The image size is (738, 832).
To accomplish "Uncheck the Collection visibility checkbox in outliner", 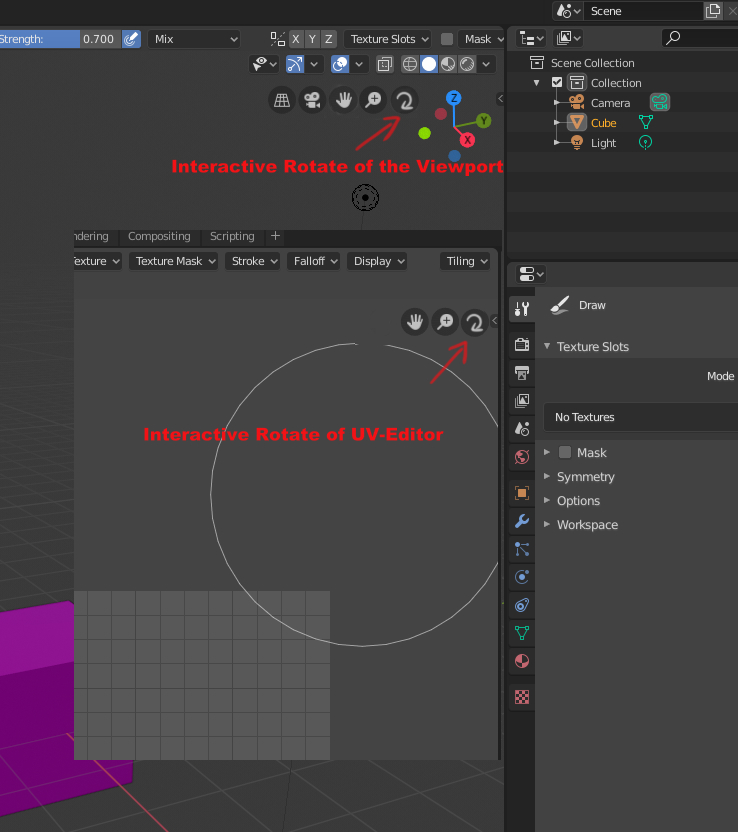I will click(x=557, y=82).
